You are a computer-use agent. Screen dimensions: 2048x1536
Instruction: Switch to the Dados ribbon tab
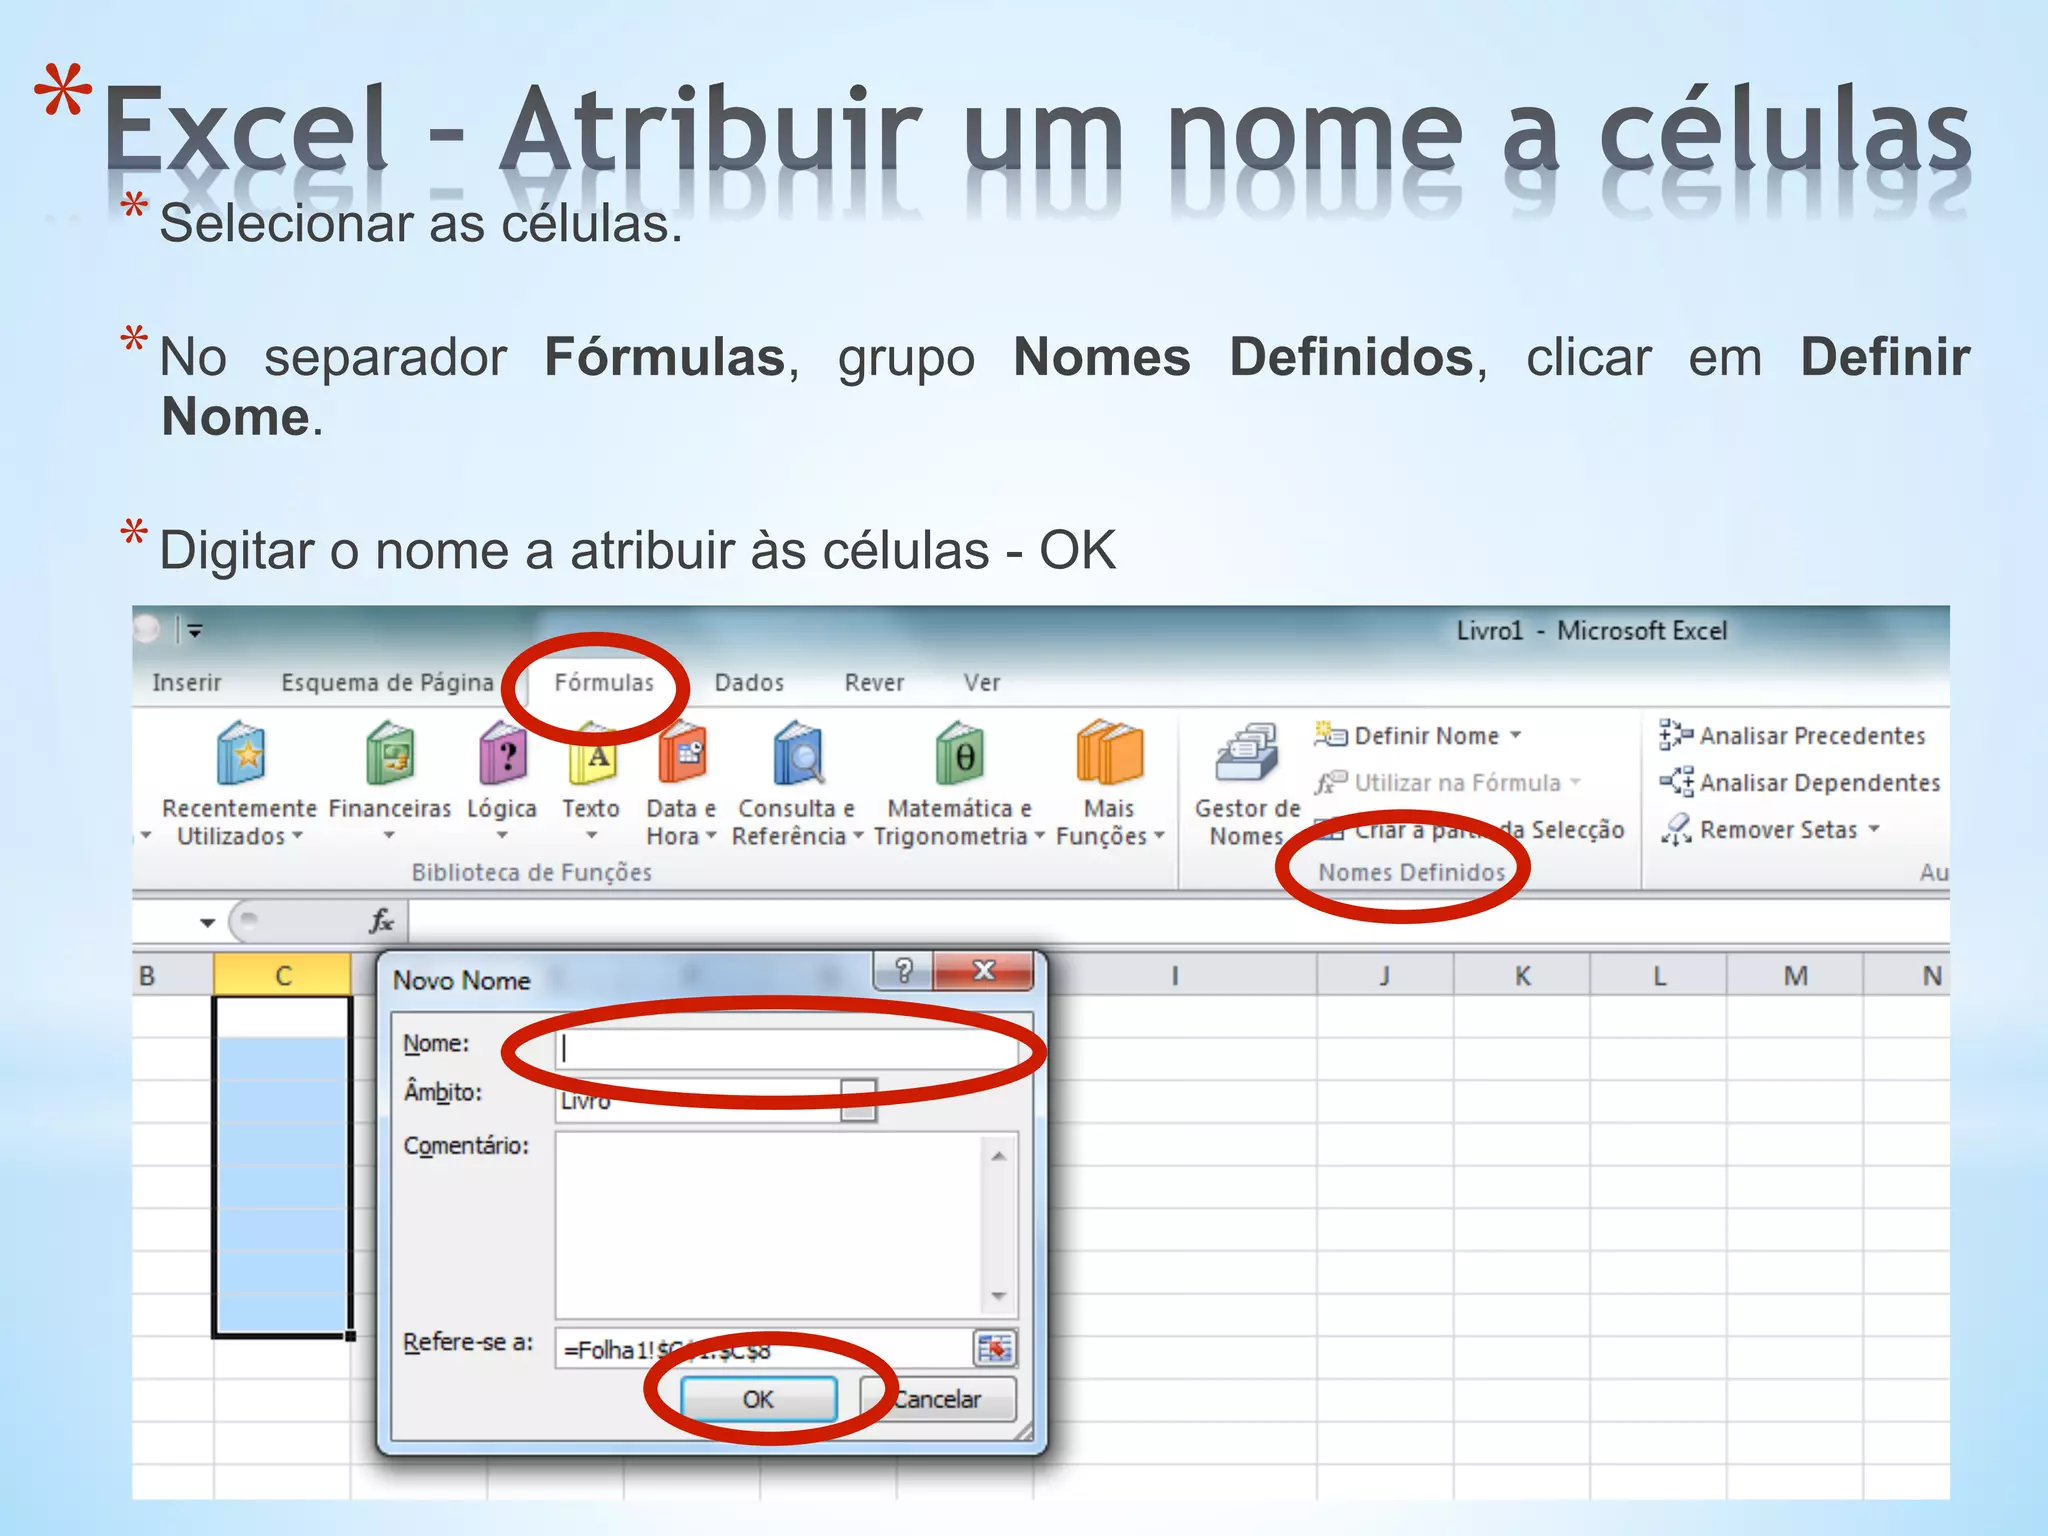point(749,682)
